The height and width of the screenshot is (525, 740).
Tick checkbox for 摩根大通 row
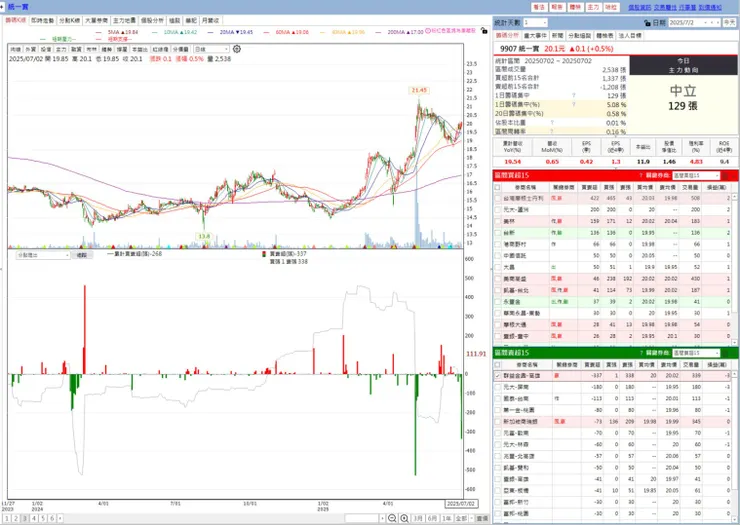coord(497,325)
